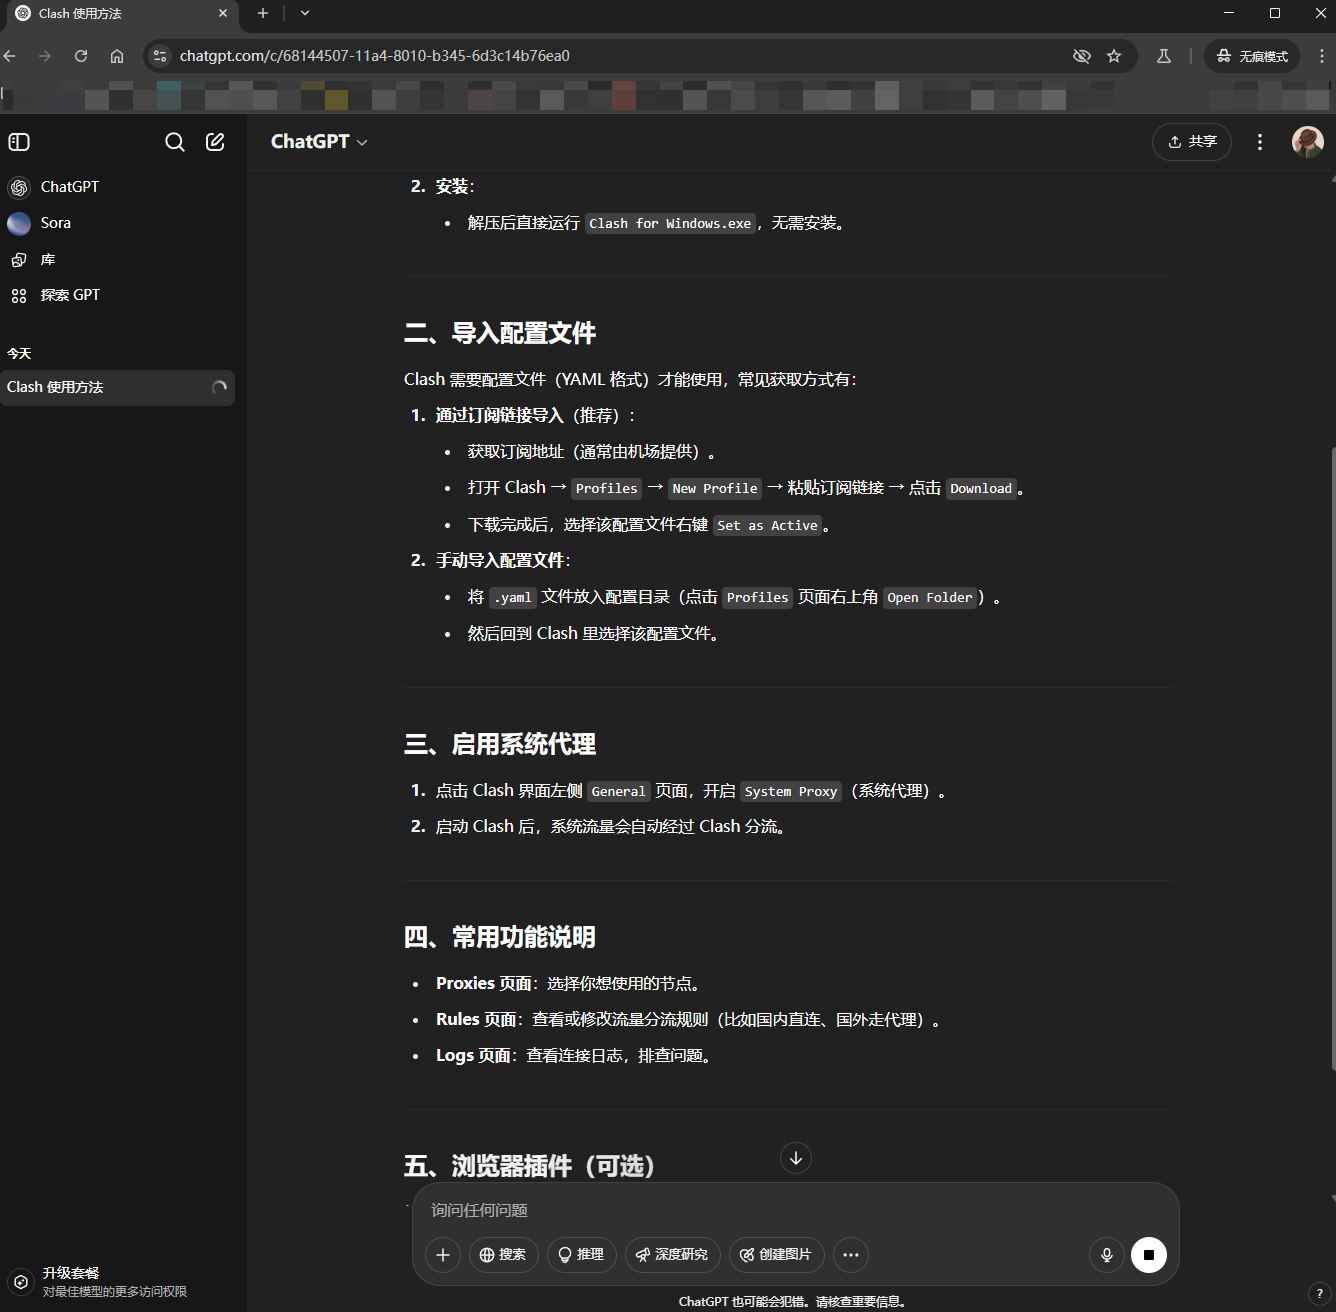Click the 'Rules 页面' bullet text

click(476, 1020)
